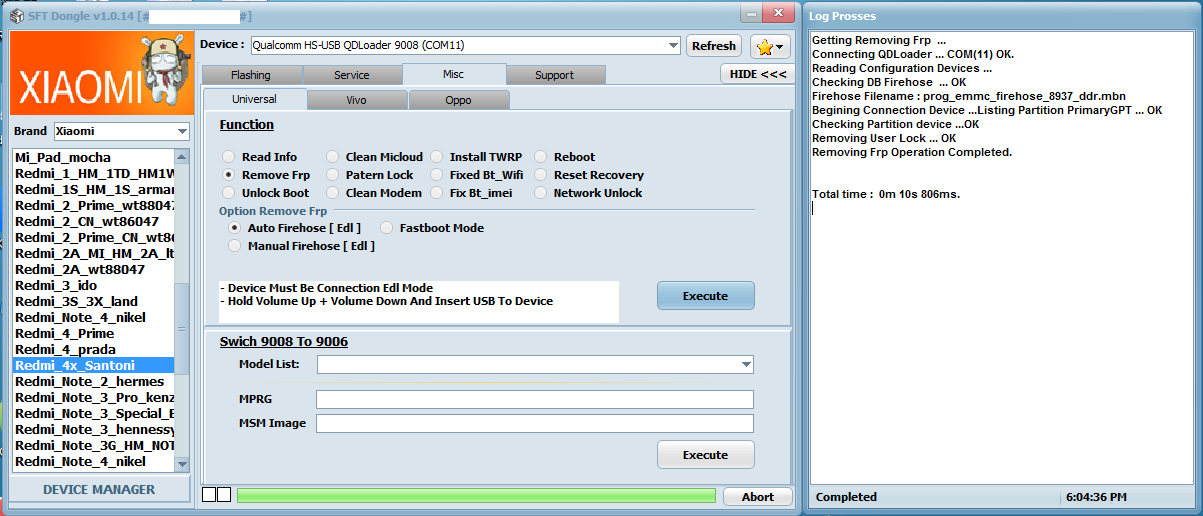Select Fixed Bt_Wifi option
The width and height of the screenshot is (1203, 516).
coord(437,175)
